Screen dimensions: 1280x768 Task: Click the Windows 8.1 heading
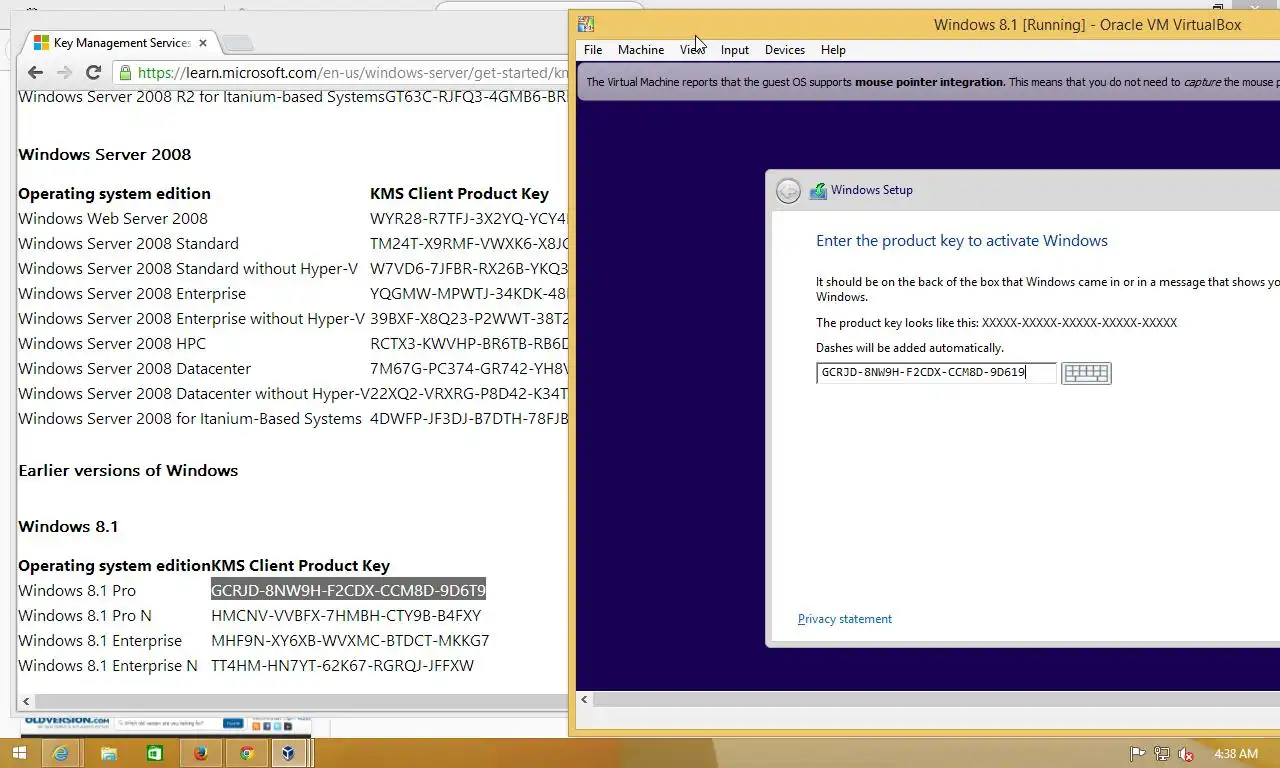tap(68, 526)
